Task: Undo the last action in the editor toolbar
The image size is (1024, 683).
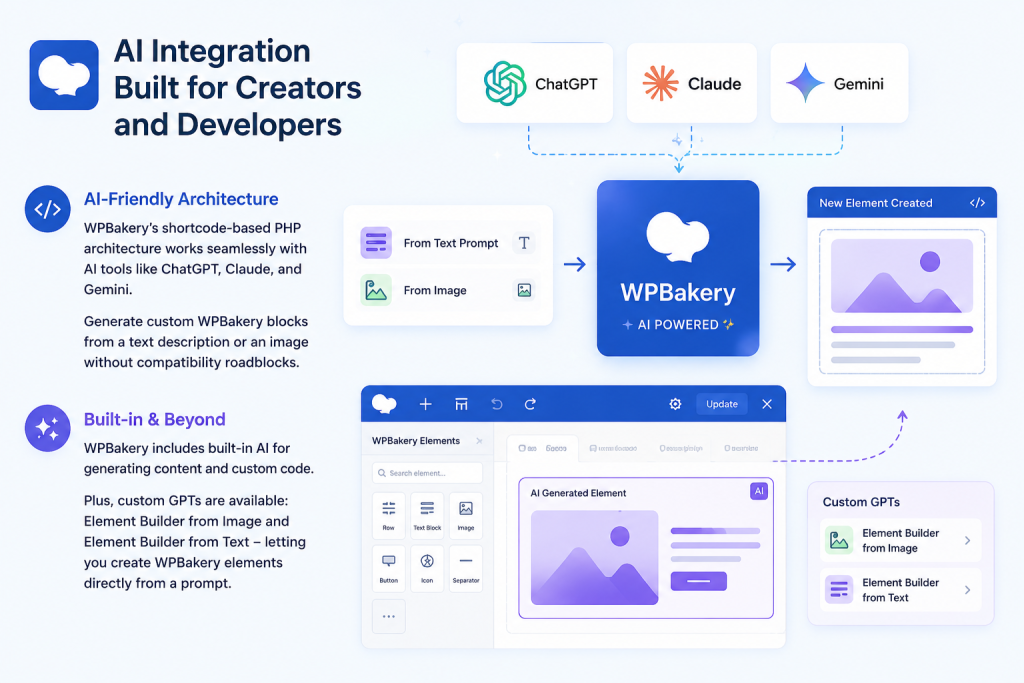Action: [x=497, y=404]
